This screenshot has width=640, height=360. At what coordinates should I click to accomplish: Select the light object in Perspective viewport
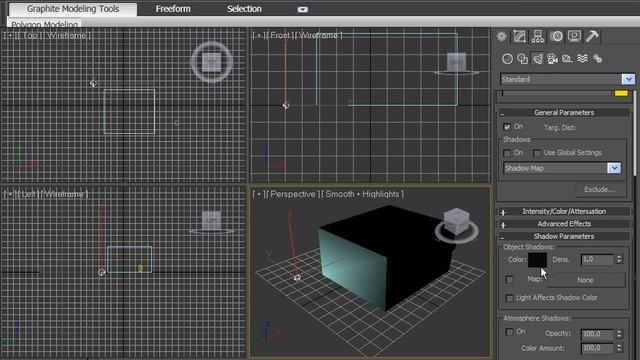[x=297, y=278]
